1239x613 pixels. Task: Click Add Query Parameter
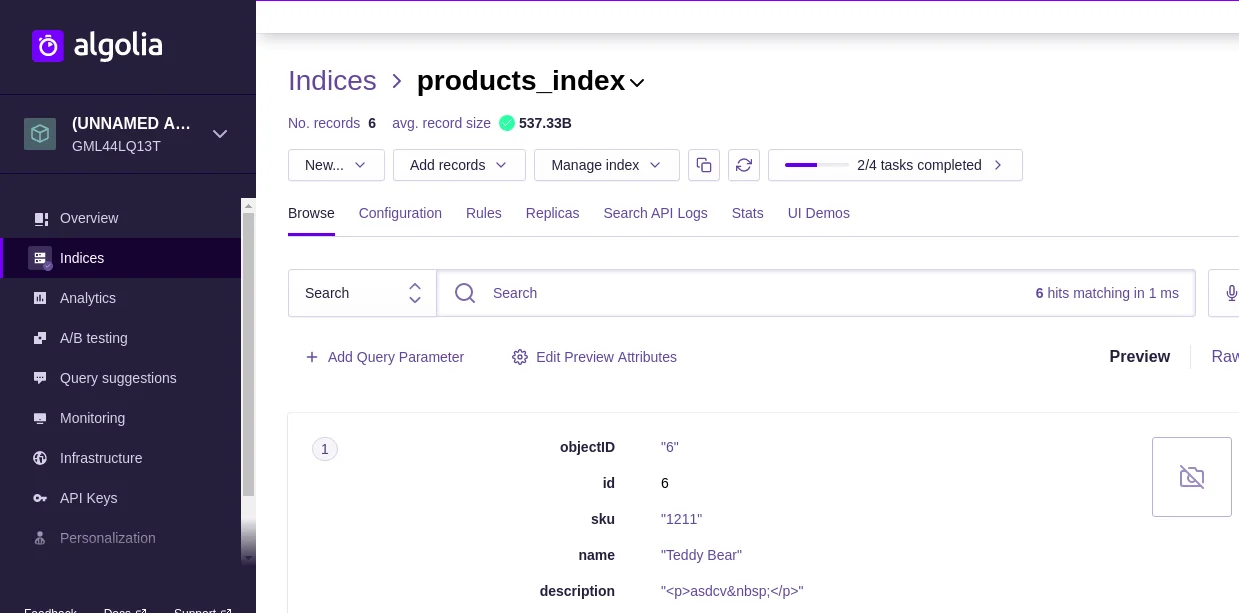(x=385, y=357)
